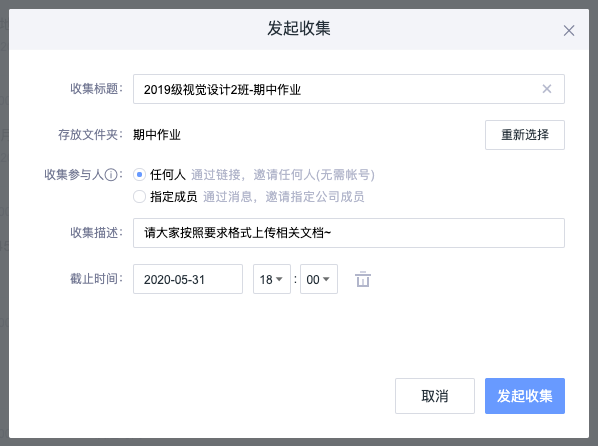Focus the 收集标题 input field
Screen dimensions: 598x446
pos(349,89)
